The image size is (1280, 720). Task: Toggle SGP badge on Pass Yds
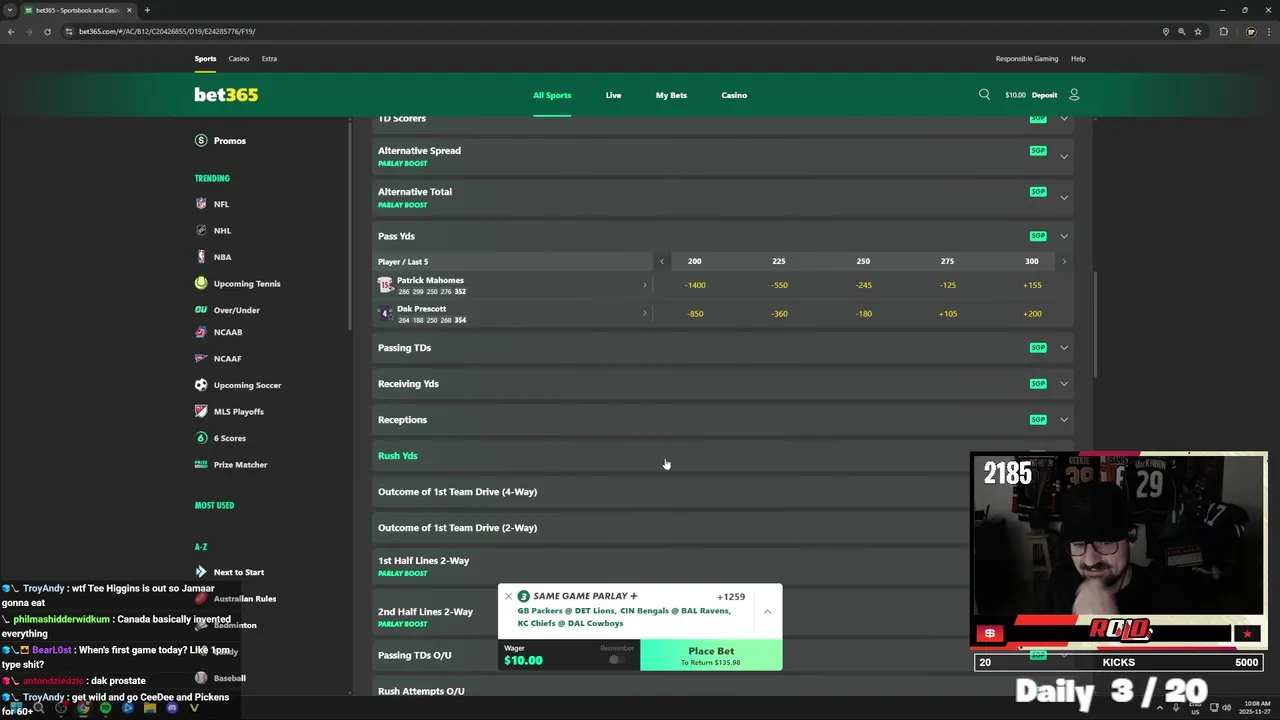click(1038, 236)
